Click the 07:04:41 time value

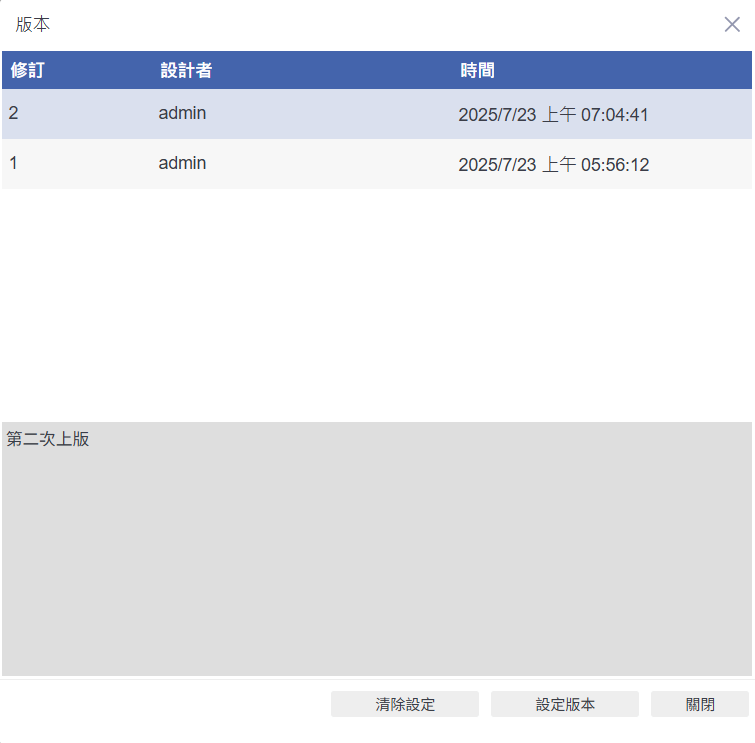pos(614,115)
